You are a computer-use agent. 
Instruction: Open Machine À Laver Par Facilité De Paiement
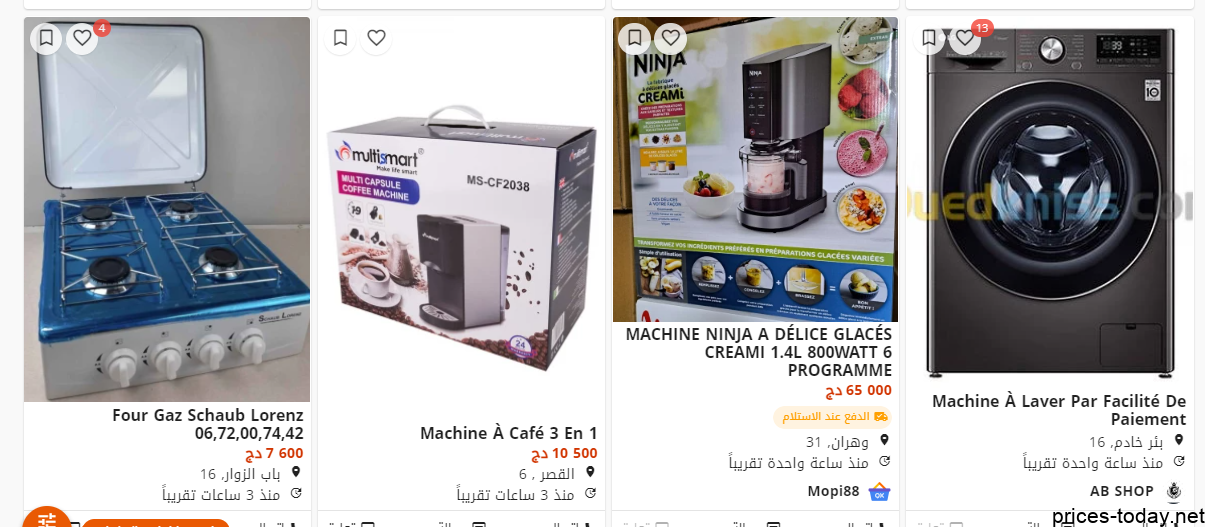pos(1059,410)
